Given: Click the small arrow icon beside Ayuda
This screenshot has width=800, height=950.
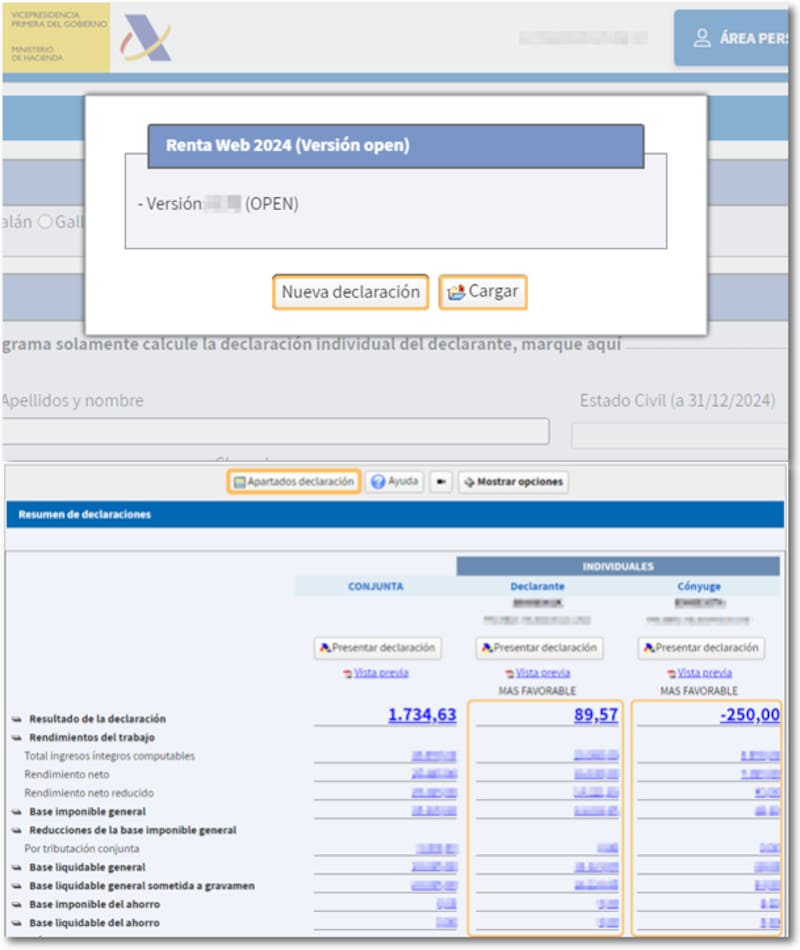Looking at the screenshot, I should point(441,482).
